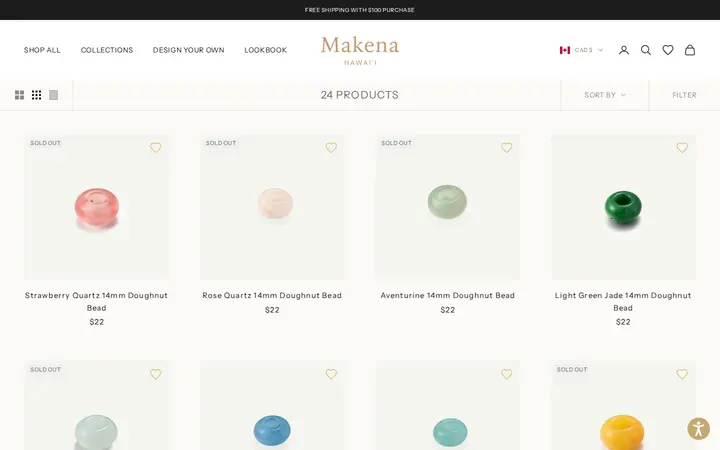Open the Lookbook menu item
This screenshot has height=450, width=720.
coord(265,50)
